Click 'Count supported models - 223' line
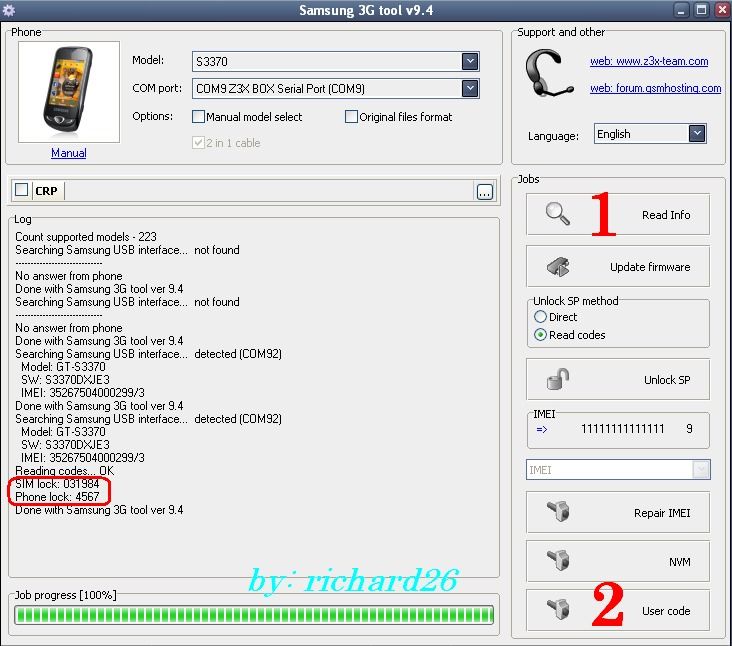Viewport: 732px width, 646px height. point(86,237)
